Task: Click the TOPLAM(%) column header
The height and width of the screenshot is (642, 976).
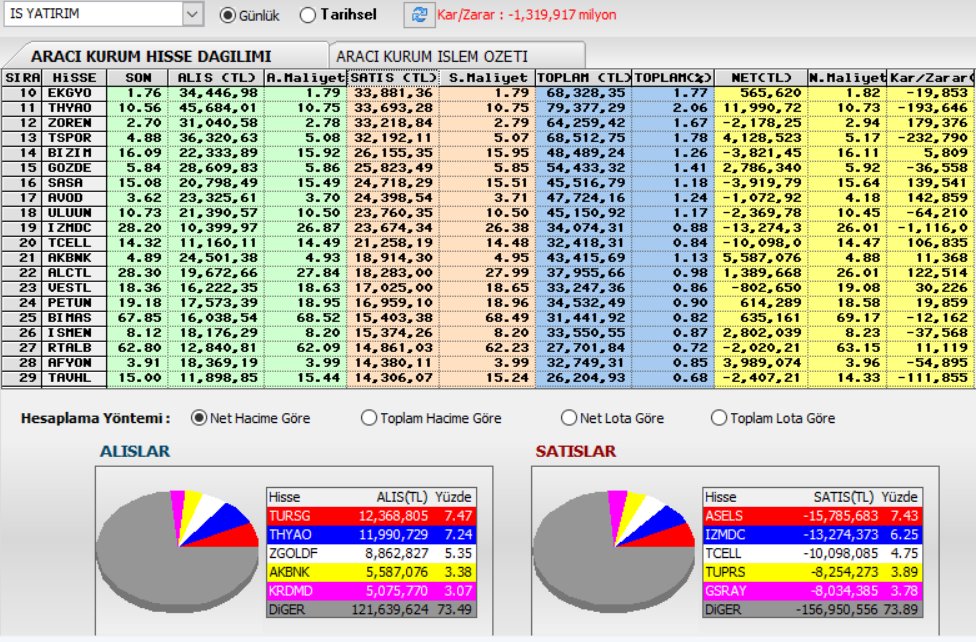Action: [x=673, y=78]
